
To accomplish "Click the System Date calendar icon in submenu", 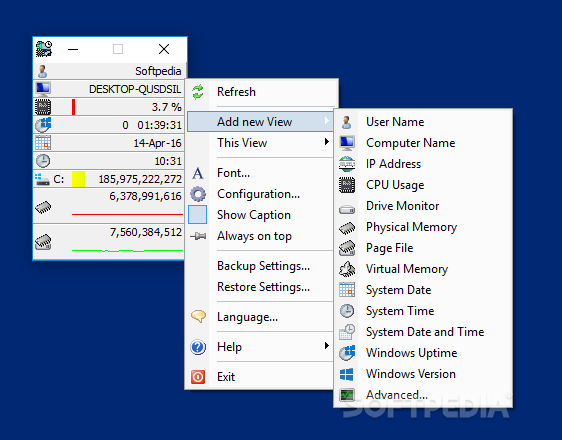I will pos(347,290).
